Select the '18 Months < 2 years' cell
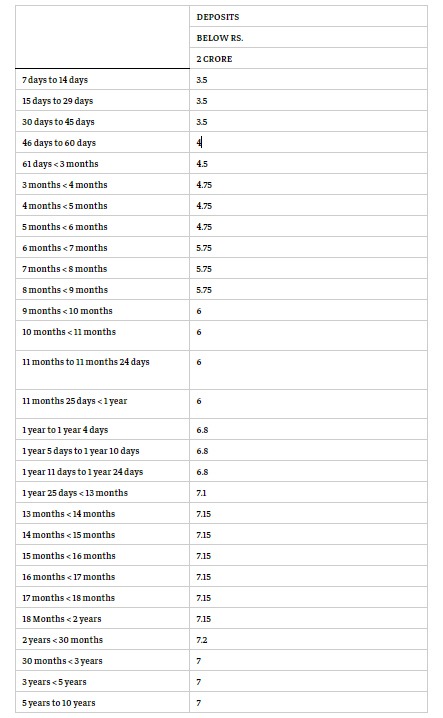 (x=102, y=619)
